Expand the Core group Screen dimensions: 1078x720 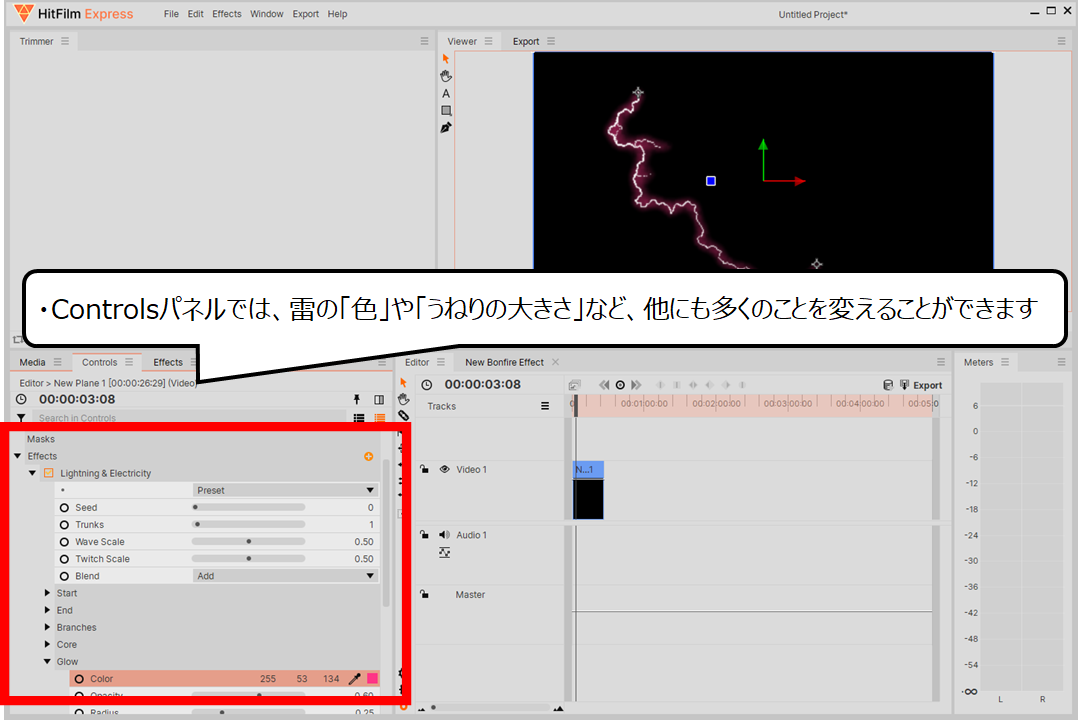[47, 644]
